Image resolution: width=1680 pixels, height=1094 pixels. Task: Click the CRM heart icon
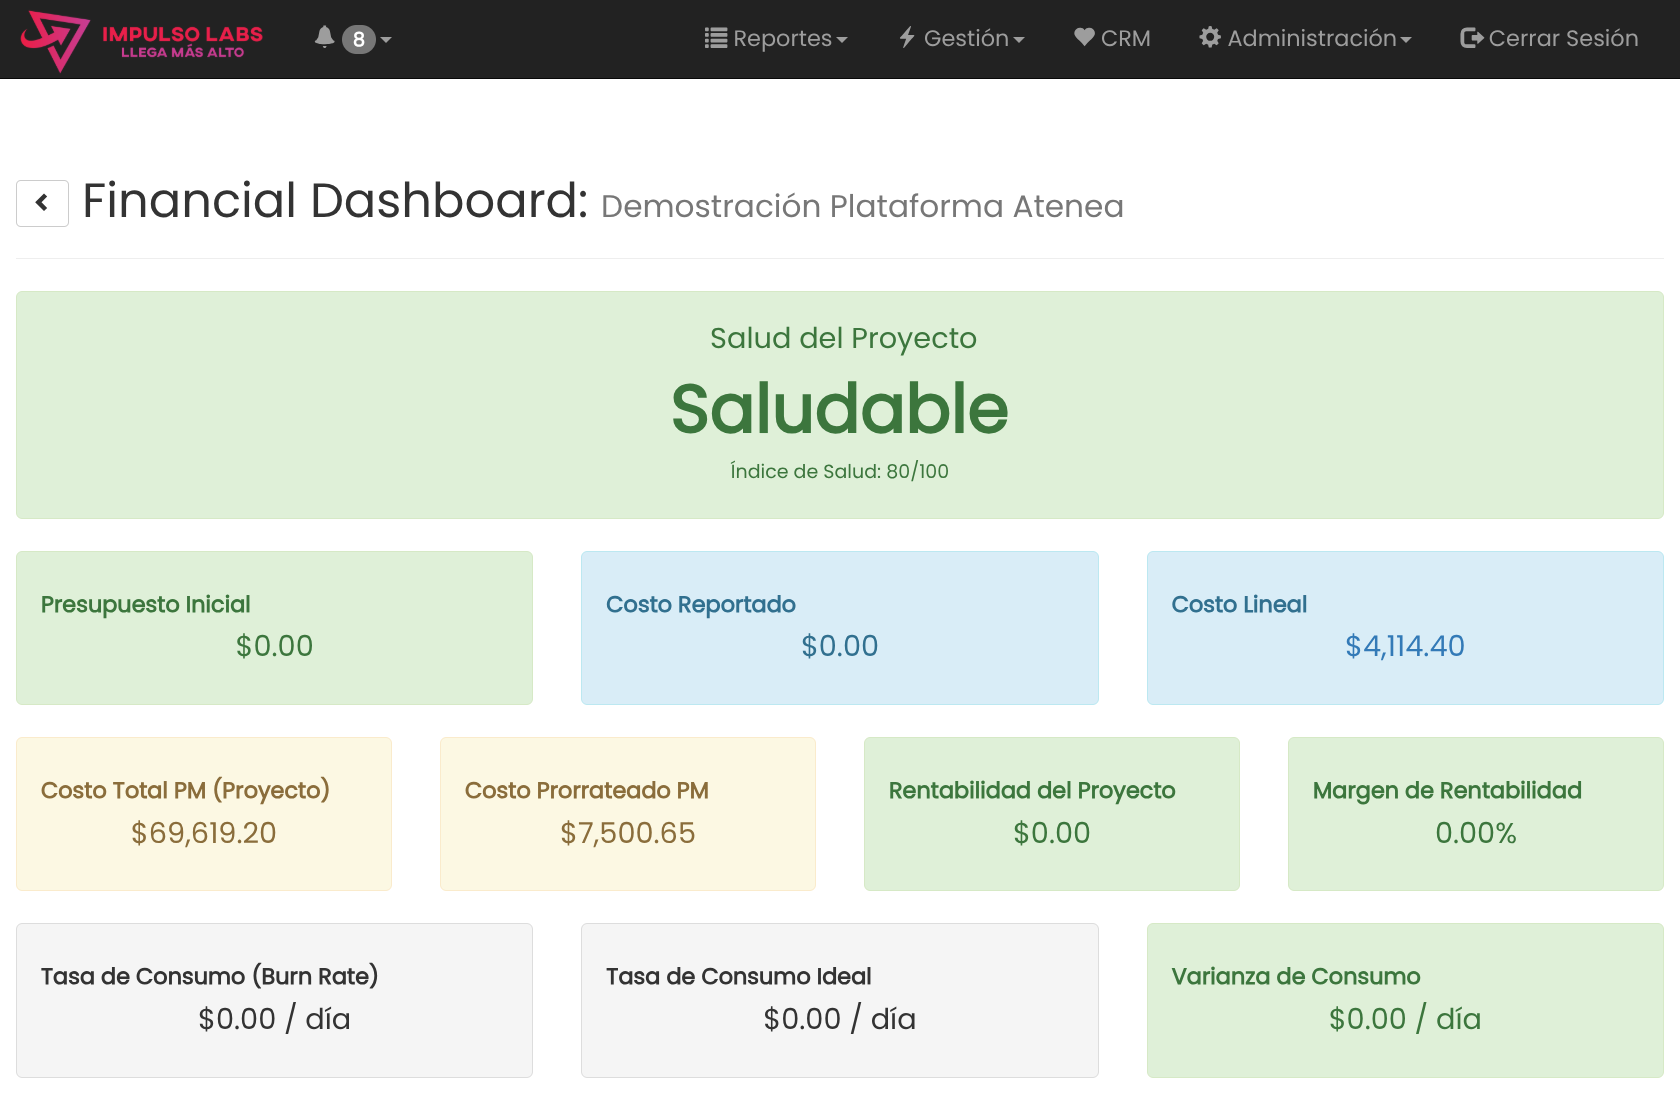click(1084, 37)
